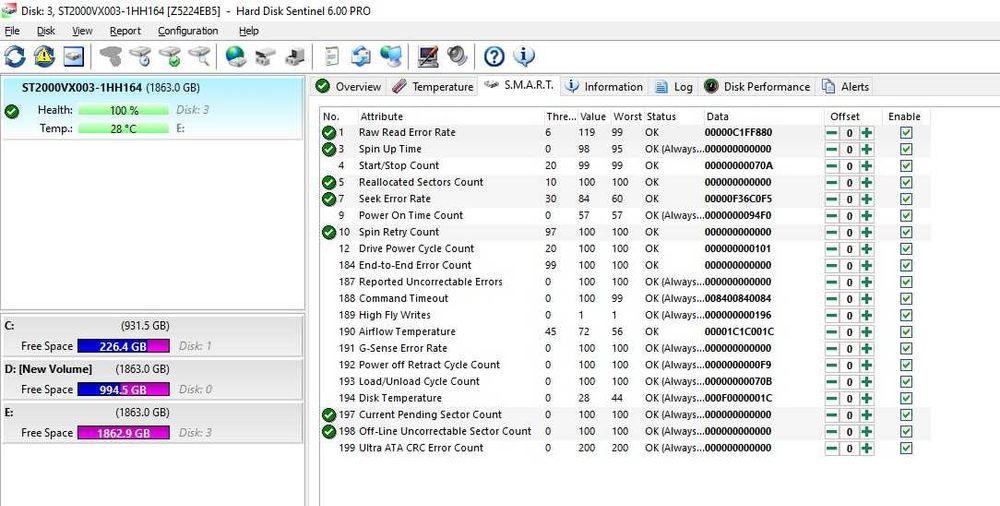Viewport: 1000px width, 506px height.
Task: Sort by the Worst column header
Action: coord(626,117)
